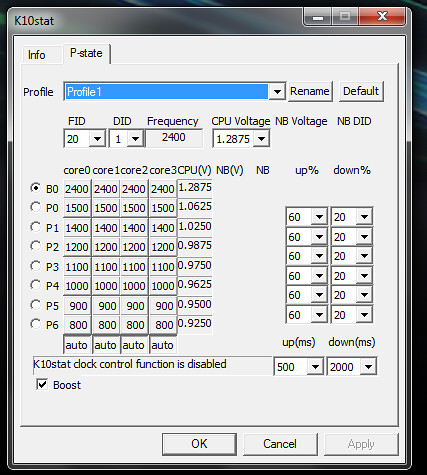This screenshot has width=427, height=475.
Task: Click P6 core3 800 button
Action: [x=163, y=325]
